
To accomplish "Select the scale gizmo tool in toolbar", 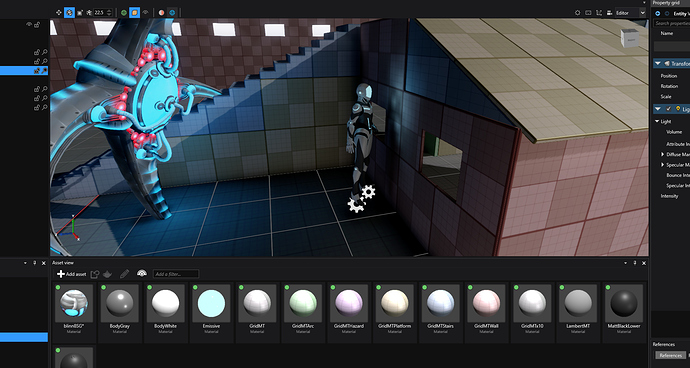I will point(79,13).
